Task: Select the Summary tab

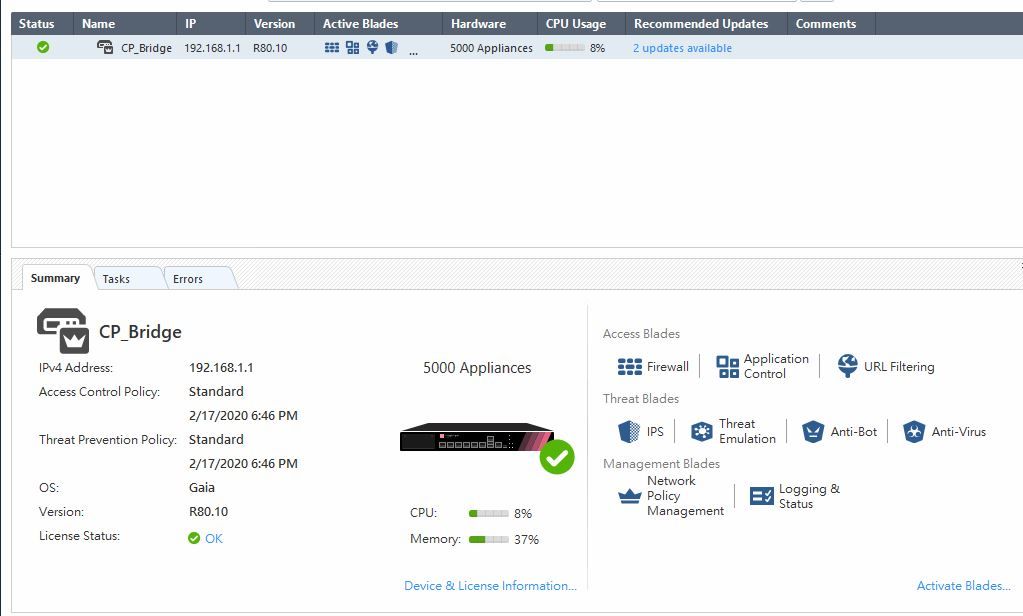Action: 55,278
